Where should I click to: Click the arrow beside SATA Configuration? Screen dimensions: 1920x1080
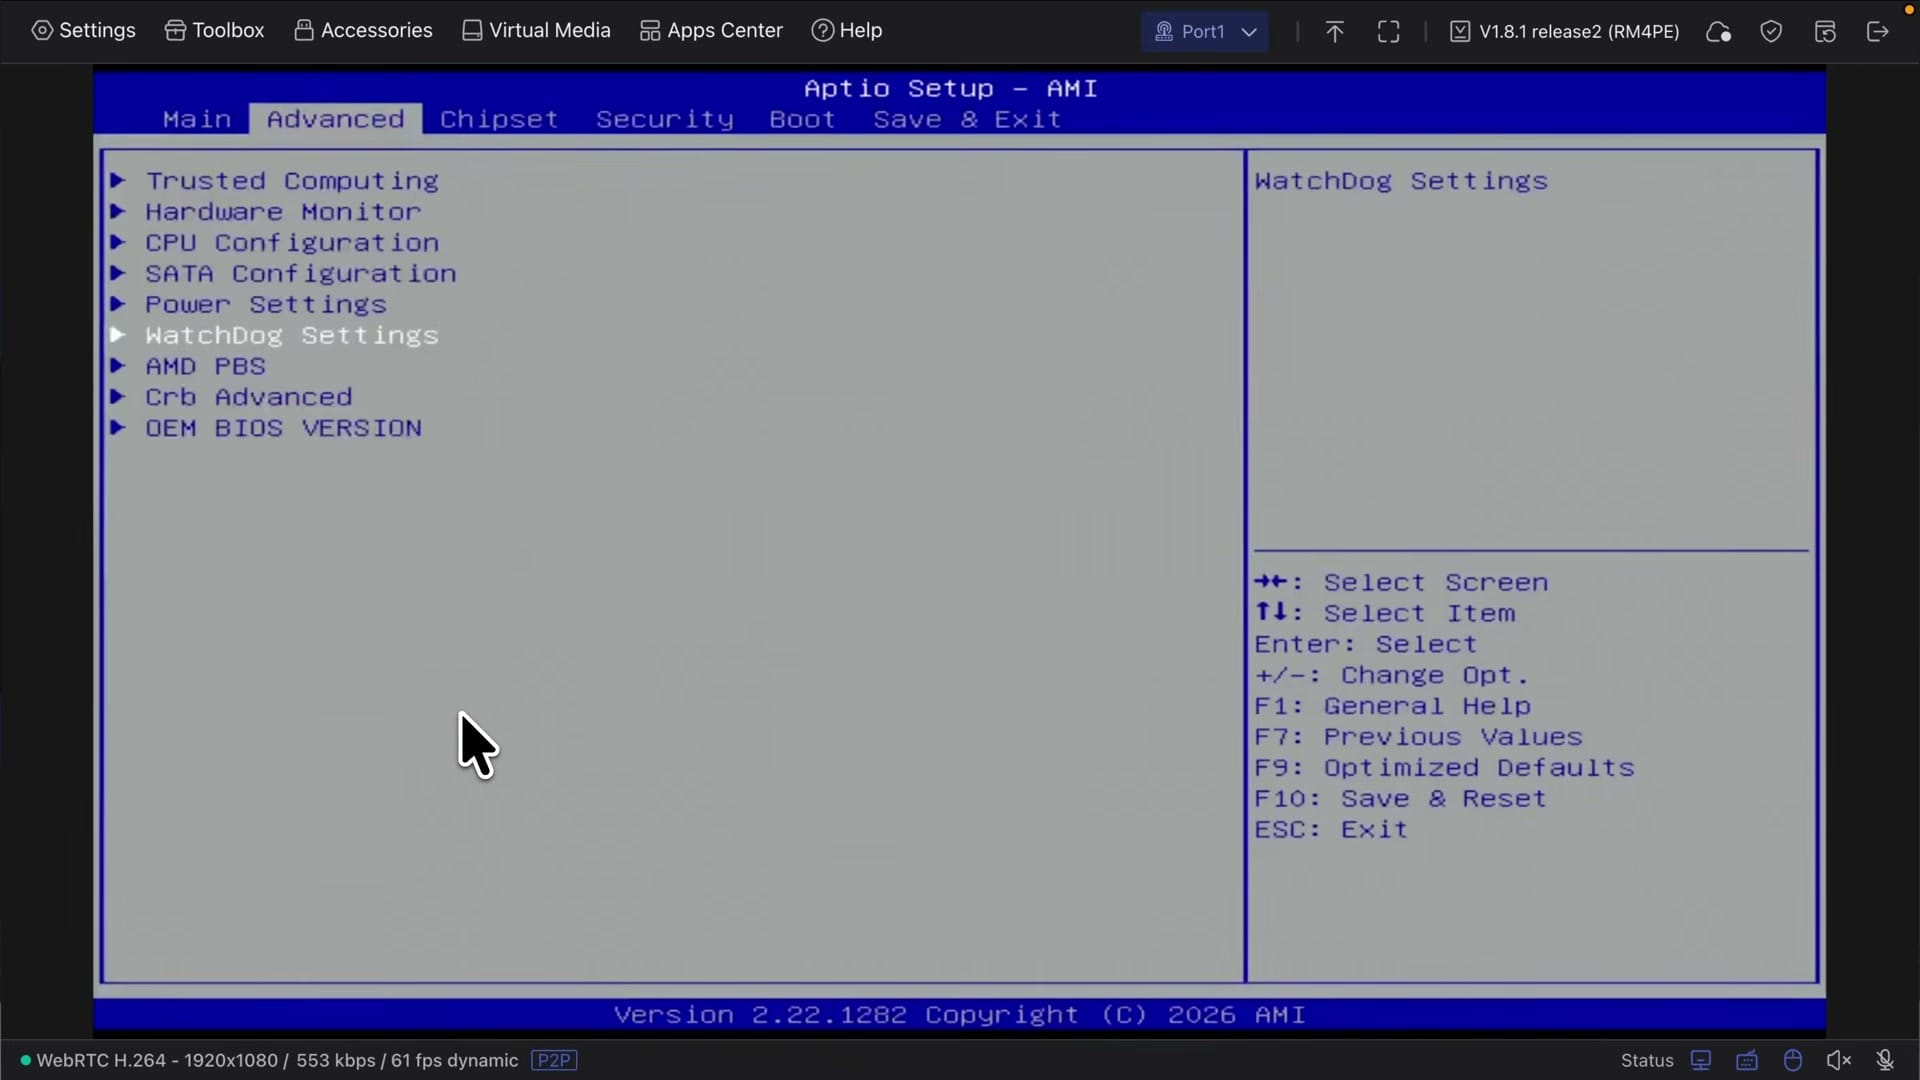[x=117, y=273]
